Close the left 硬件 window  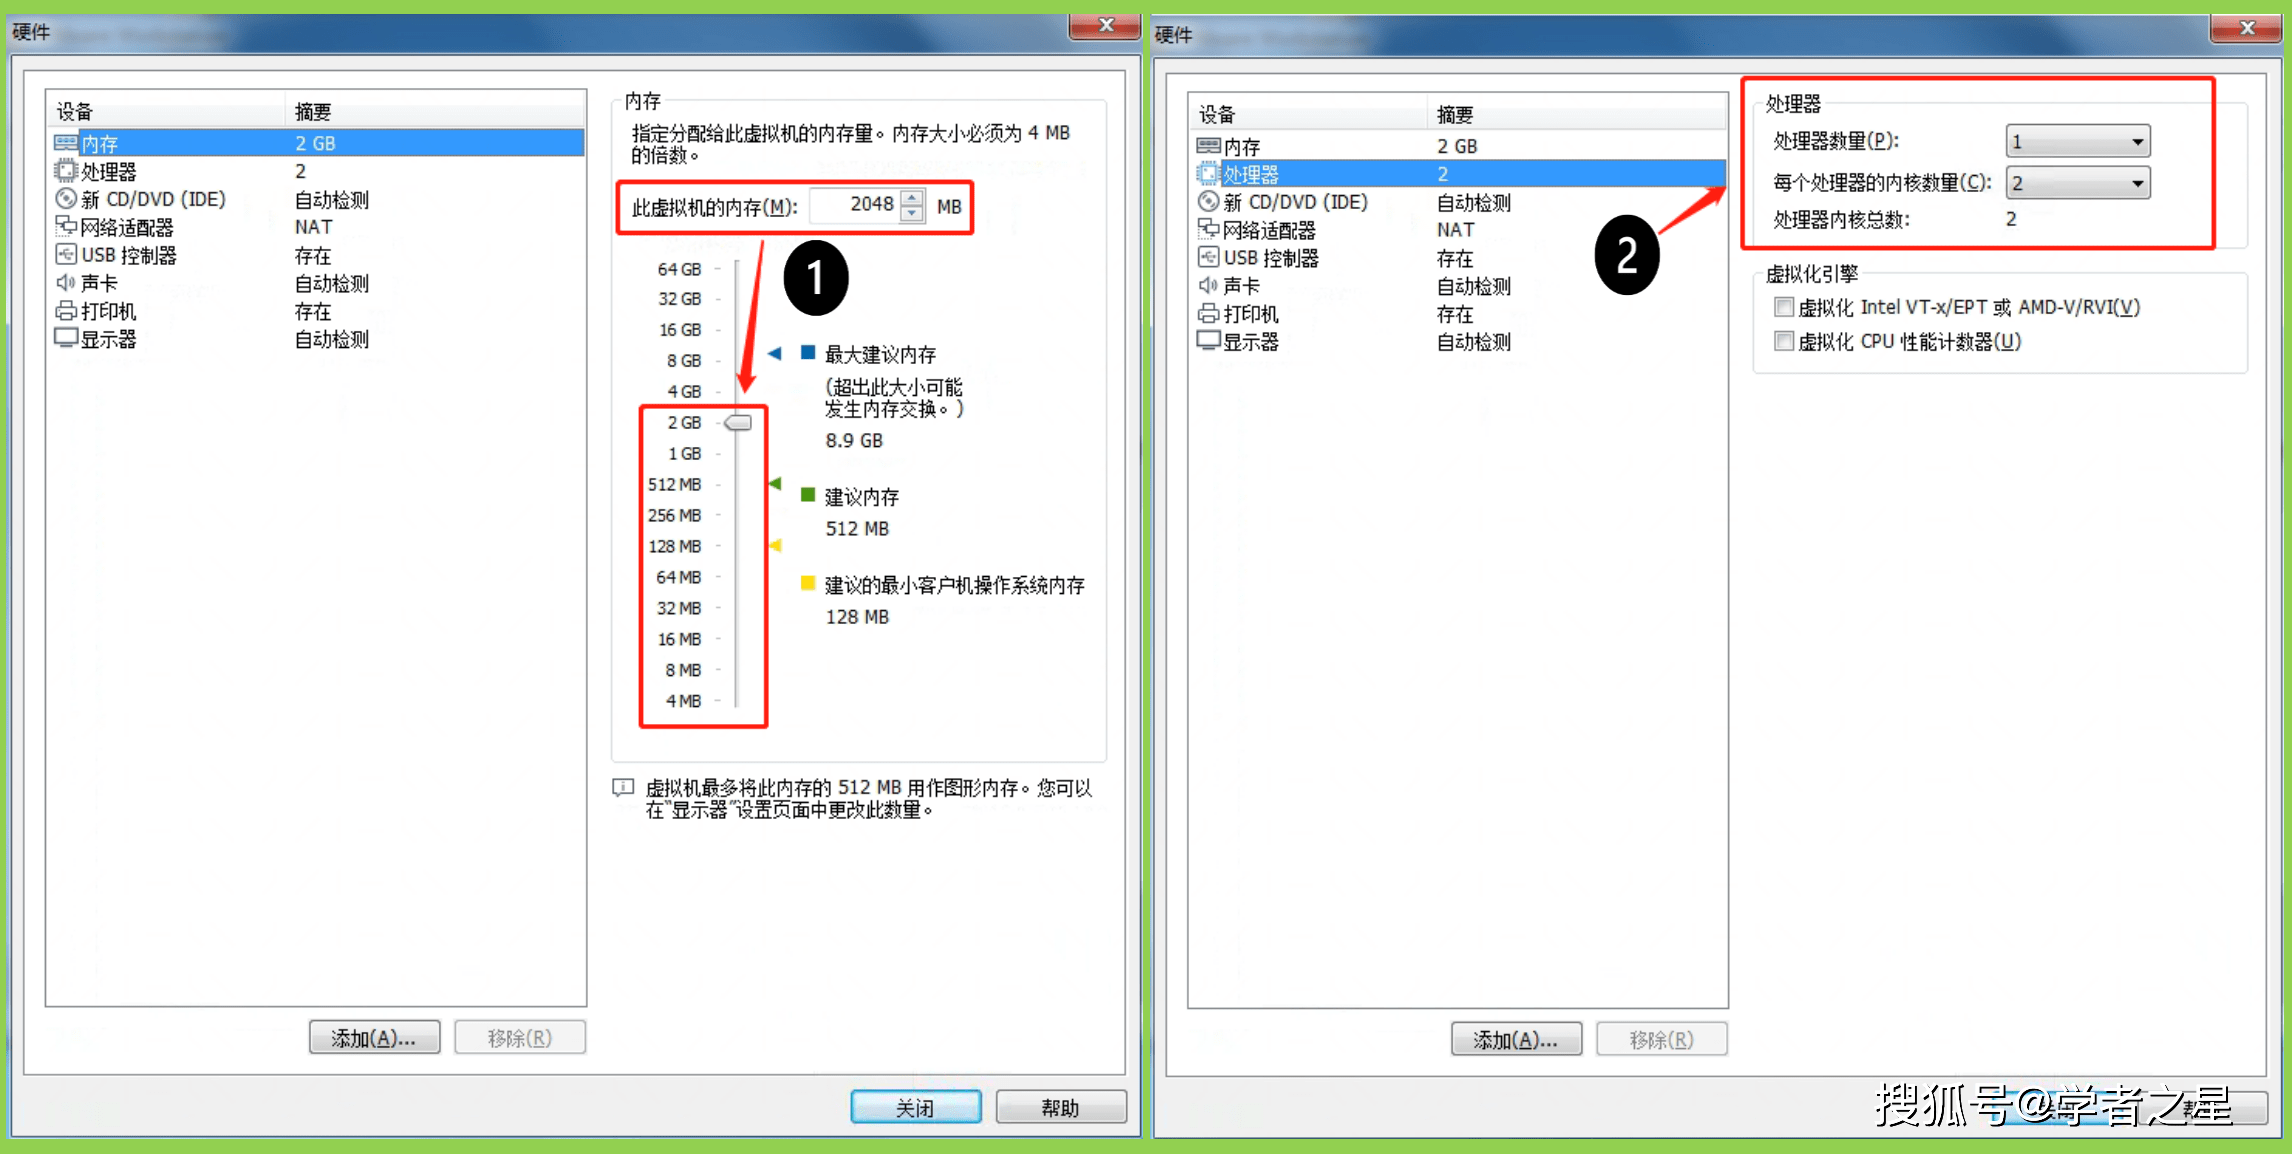(x=1105, y=25)
